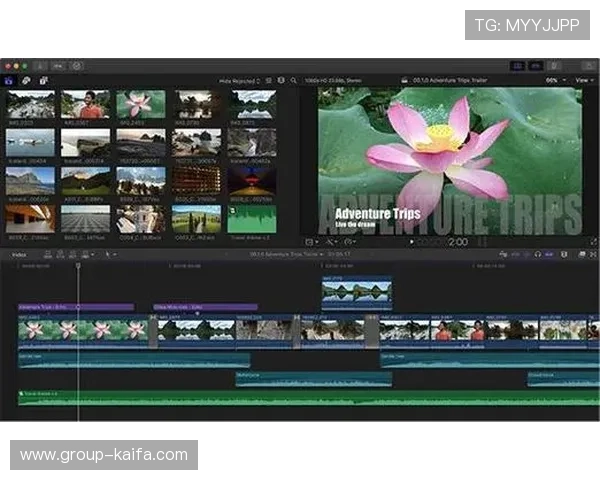The height and width of the screenshot is (480, 600).
Task: Toggle the timeline panel visibility button
Action: [x=534, y=65]
